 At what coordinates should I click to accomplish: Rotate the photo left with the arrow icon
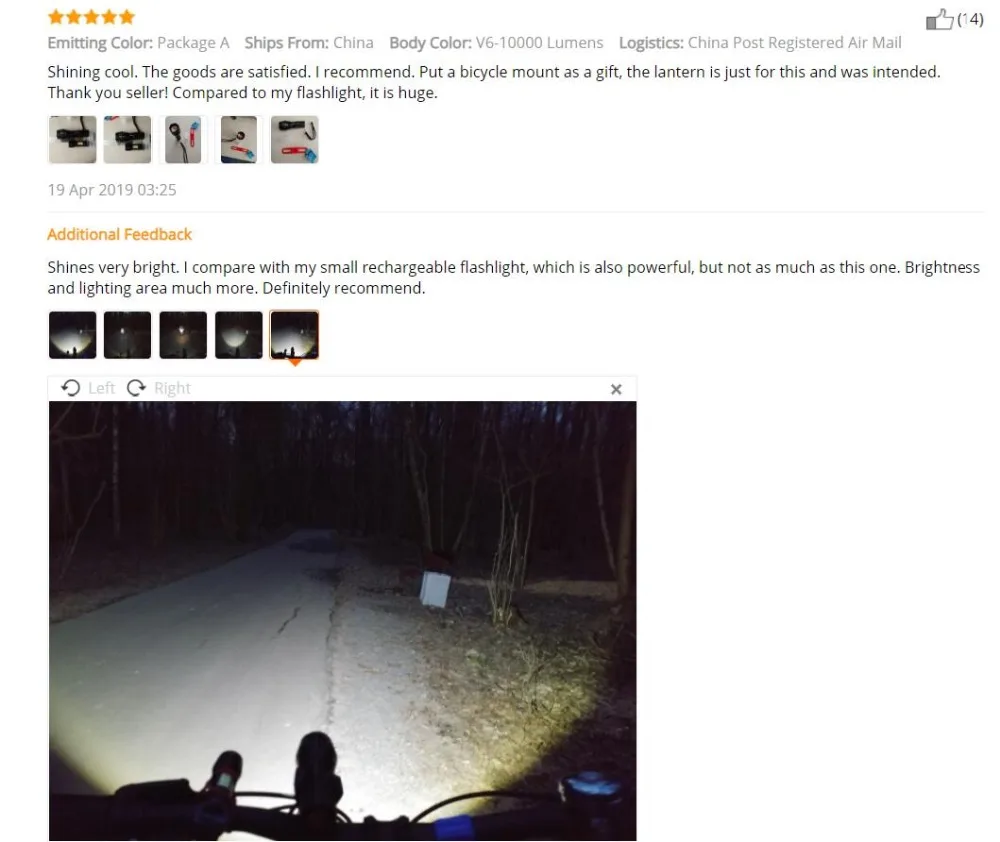(70, 388)
